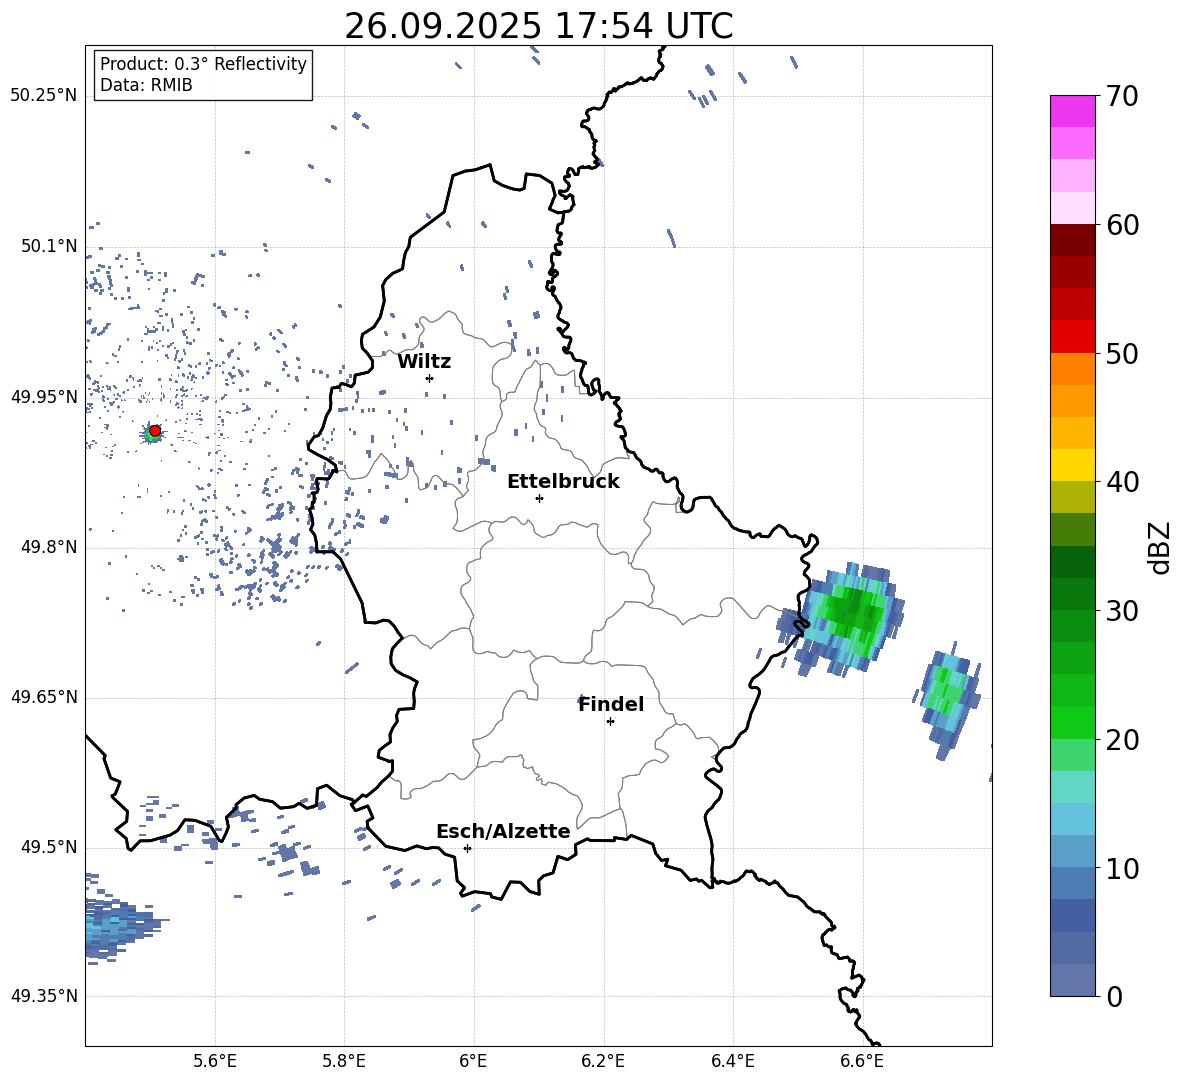This screenshot has width=1184, height=1081.
Task: Click the colorbar tick label 10
Action: tap(1122, 868)
